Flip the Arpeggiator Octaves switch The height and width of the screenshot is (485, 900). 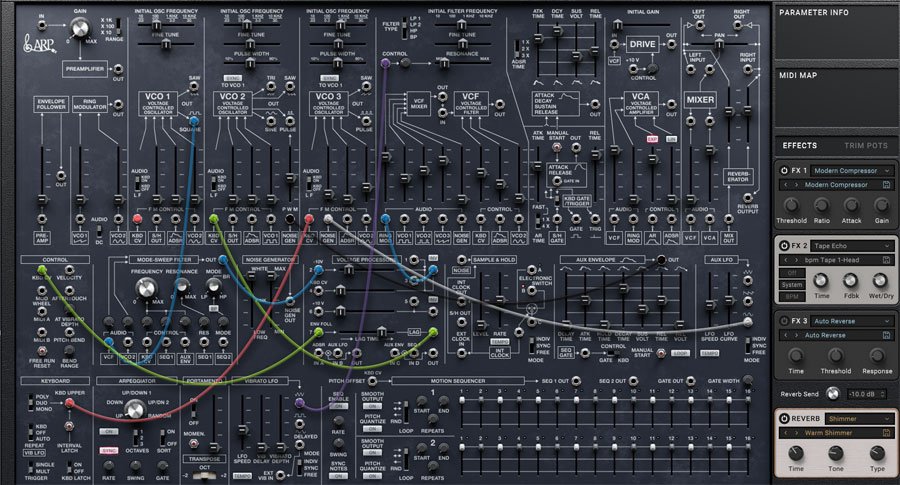click(x=135, y=437)
